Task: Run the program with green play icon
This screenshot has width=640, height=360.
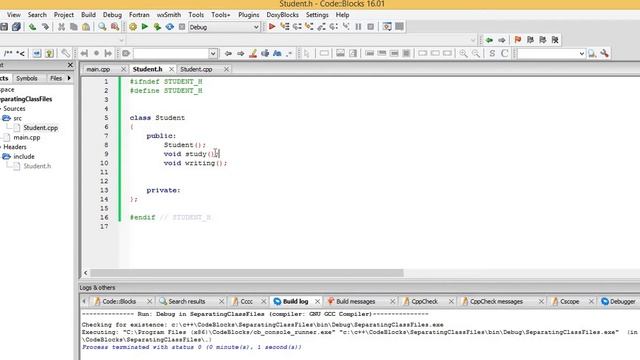Action: coord(144,27)
